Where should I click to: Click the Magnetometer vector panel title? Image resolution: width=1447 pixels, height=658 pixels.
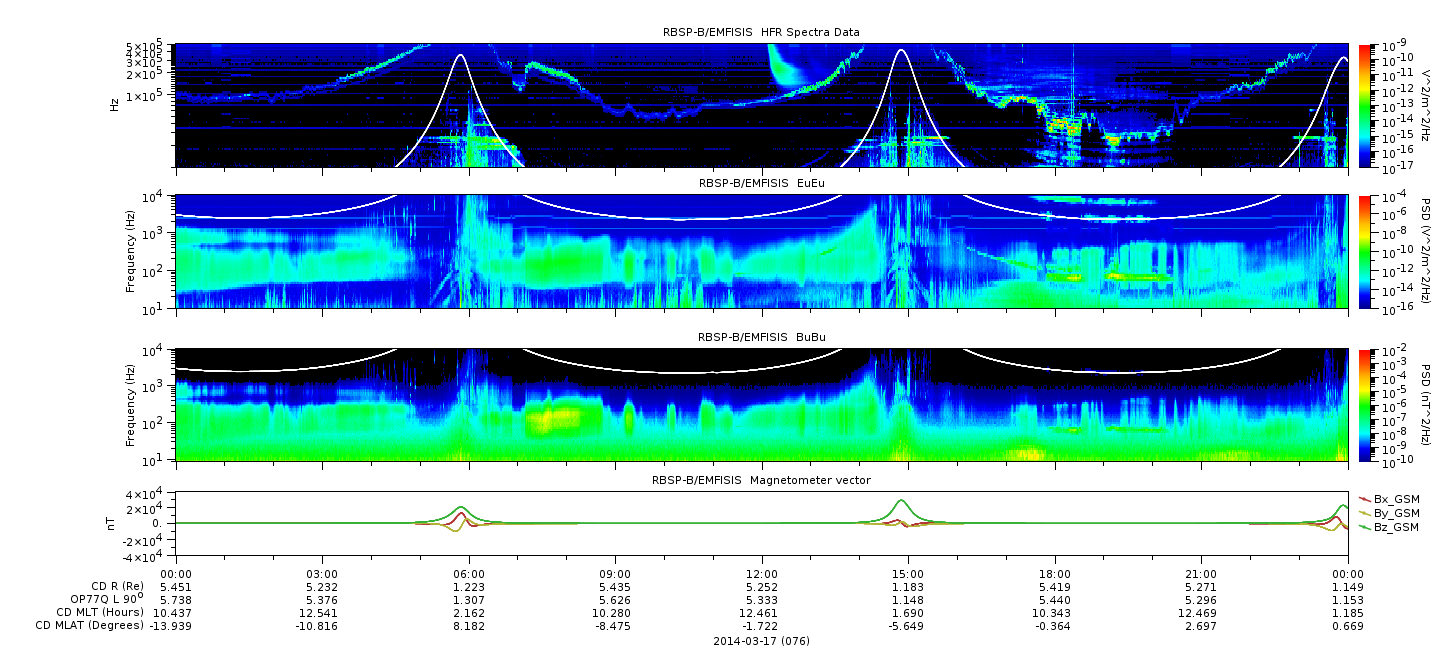coord(761,480)
